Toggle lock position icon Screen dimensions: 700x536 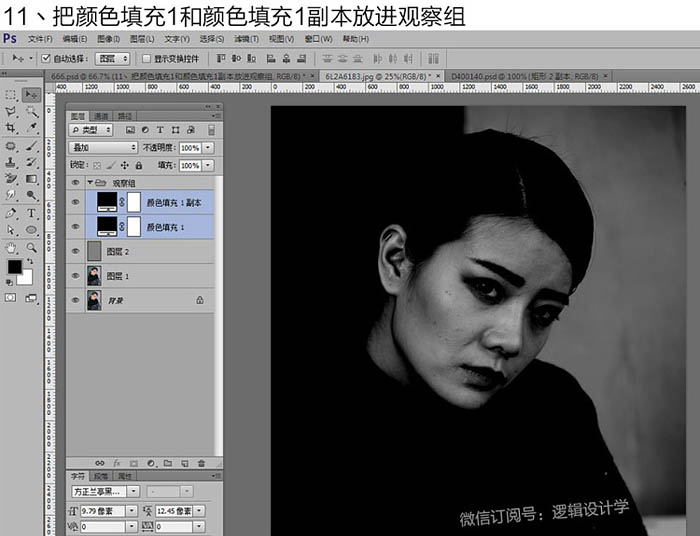(125, 166)
